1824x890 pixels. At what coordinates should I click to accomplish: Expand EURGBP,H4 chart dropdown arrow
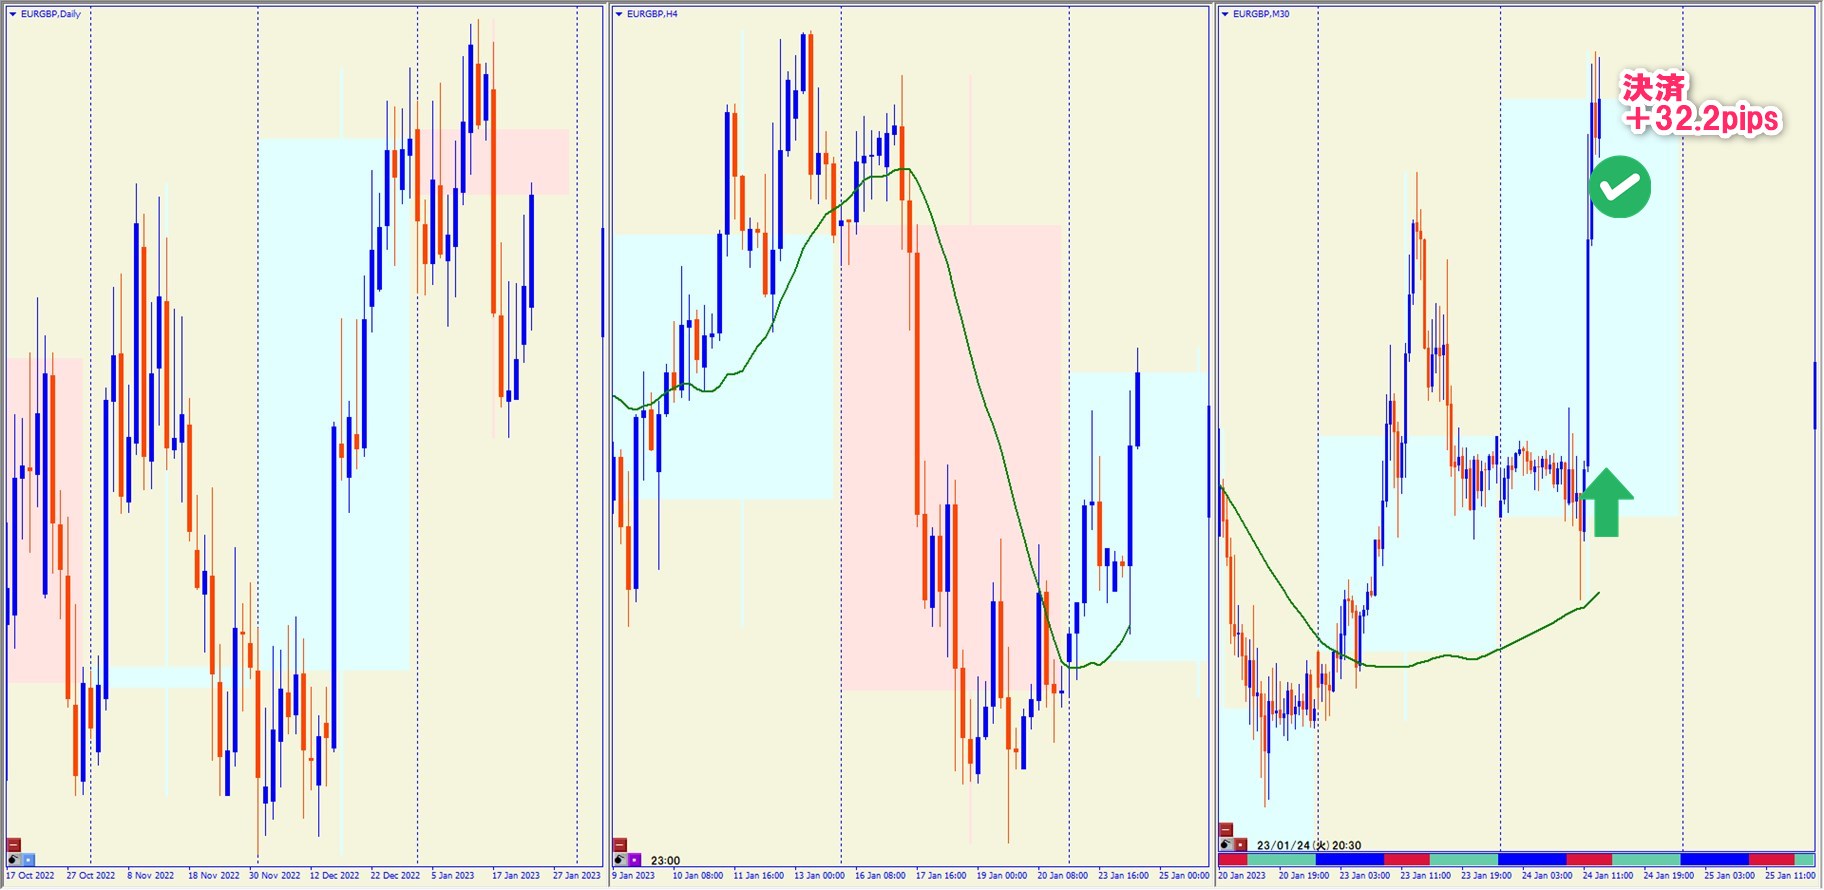pos(619,14)
